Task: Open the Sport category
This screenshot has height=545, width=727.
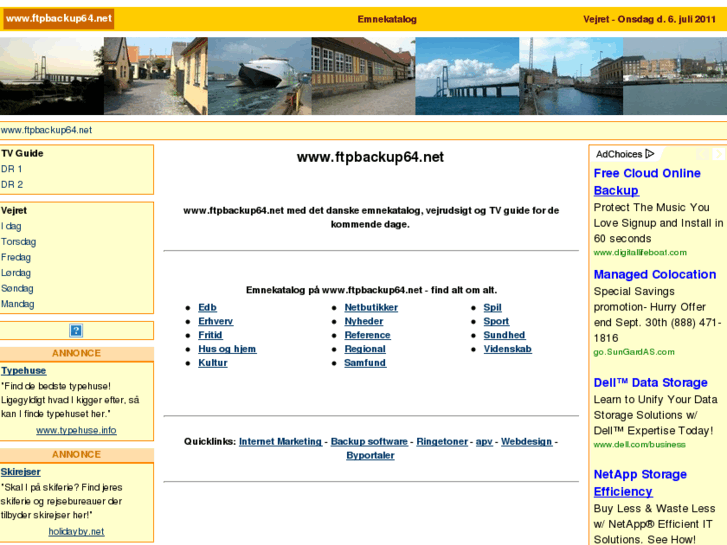Action: tap(496, 321)
